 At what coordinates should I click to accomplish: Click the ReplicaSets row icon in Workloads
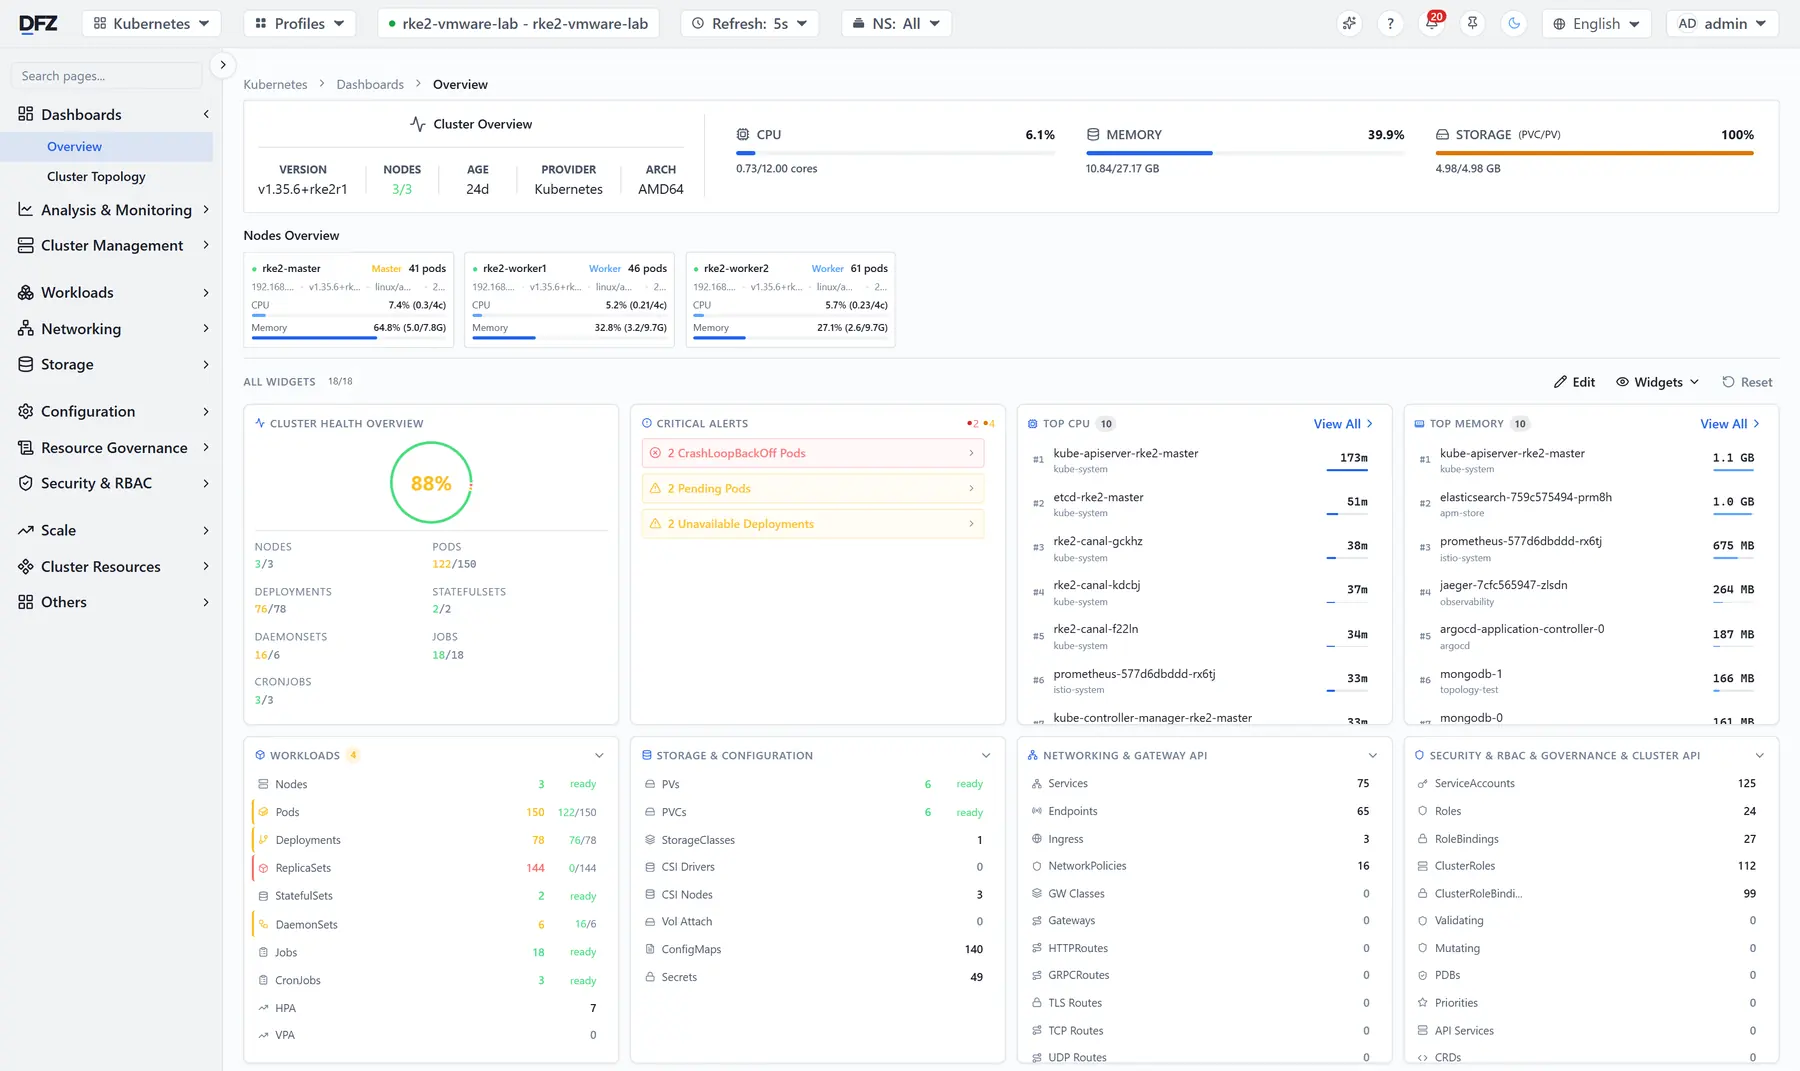coord(263,868)
